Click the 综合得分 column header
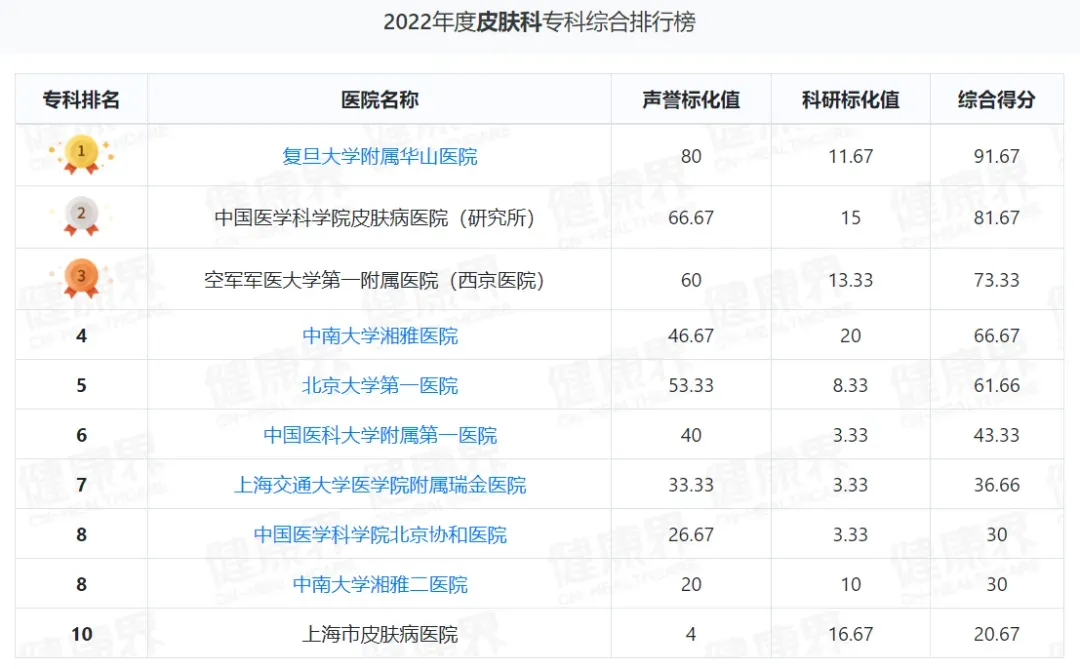 tap(997, 100)
